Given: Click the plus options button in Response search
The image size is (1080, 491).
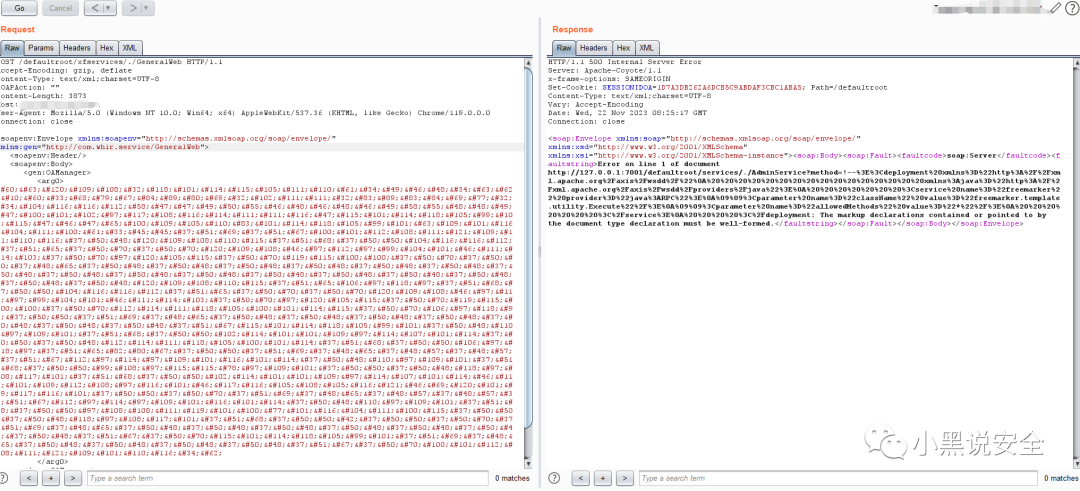Looking at the screenshot, I should 603,478.
